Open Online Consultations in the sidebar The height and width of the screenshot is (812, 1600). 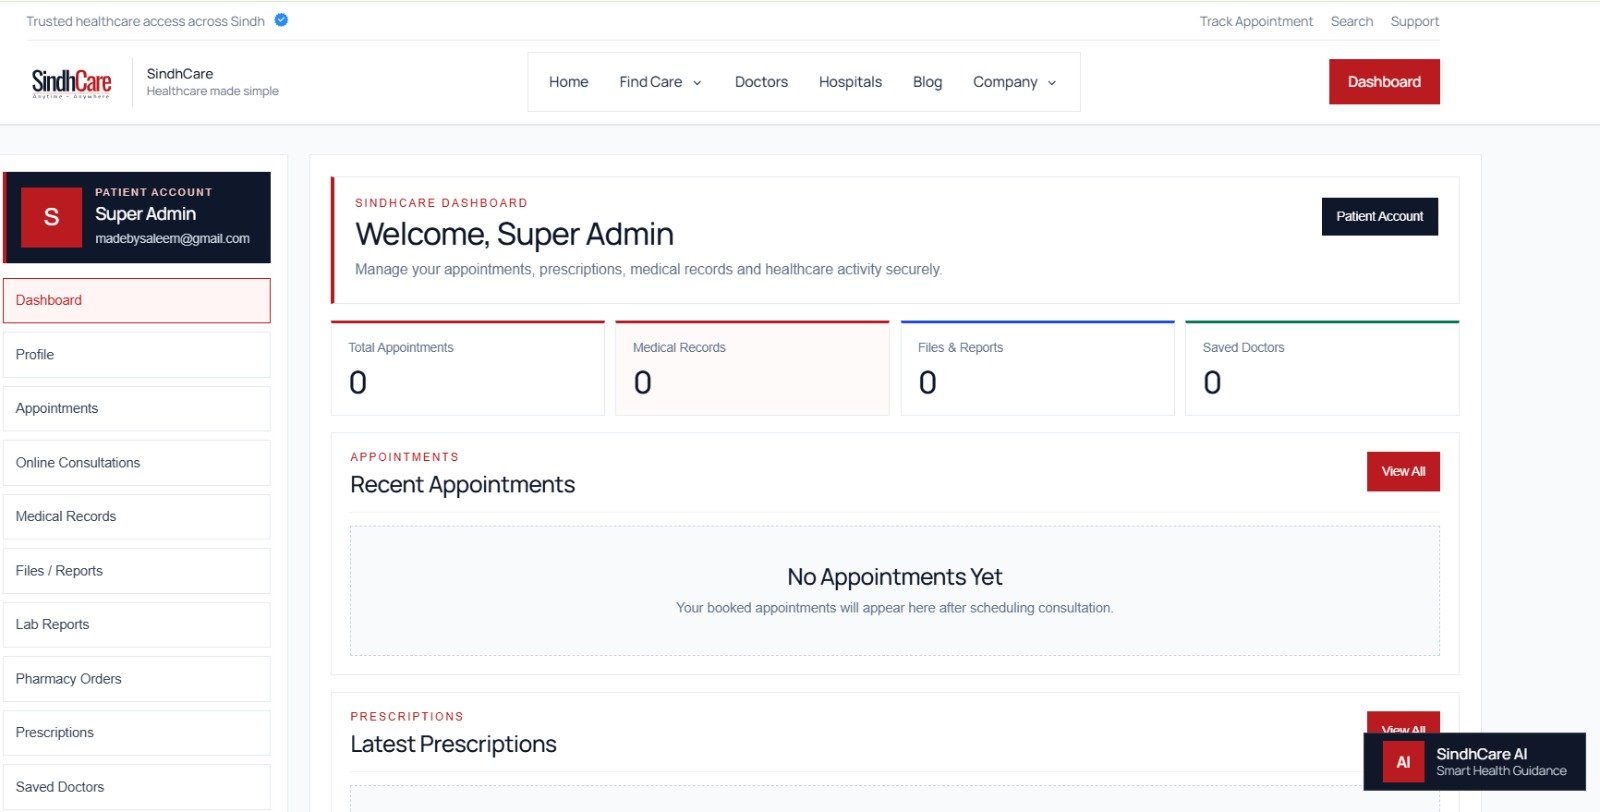[137, 462]
